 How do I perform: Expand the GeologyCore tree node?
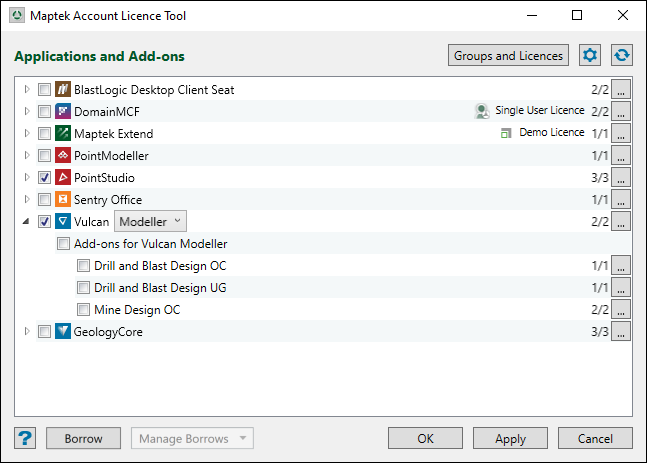point(26,332)
